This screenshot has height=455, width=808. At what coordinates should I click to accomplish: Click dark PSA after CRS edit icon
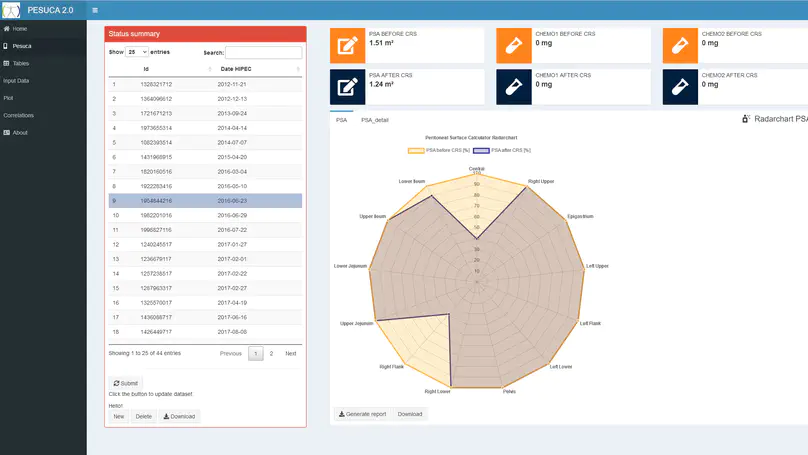tap(347, 87)
